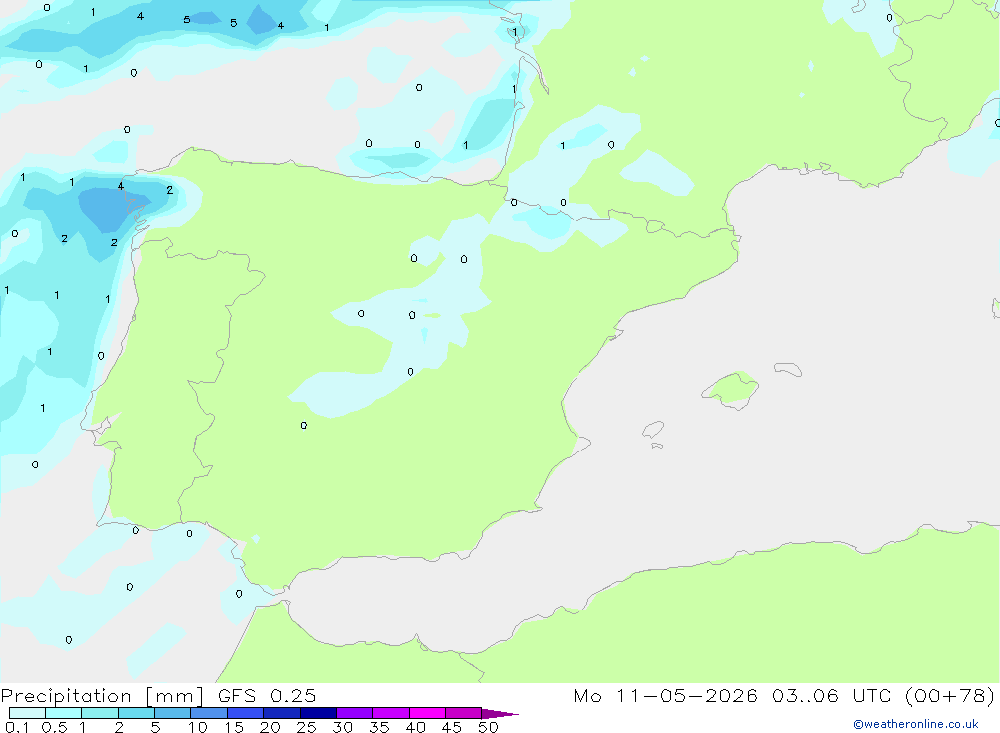Click Ibiza island outline on the map
The height and width of the screenshot is (733, 1000).
(653, 430)
